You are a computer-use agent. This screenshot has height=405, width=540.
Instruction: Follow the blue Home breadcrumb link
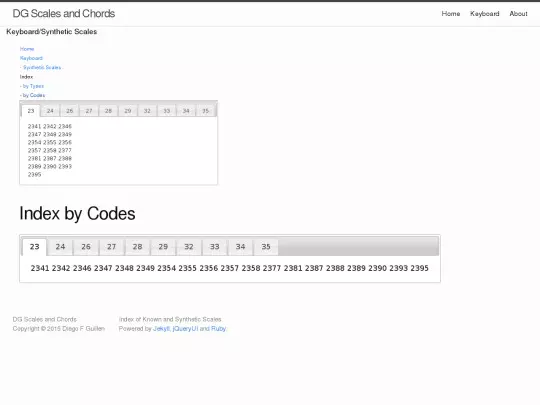(27, 49)
